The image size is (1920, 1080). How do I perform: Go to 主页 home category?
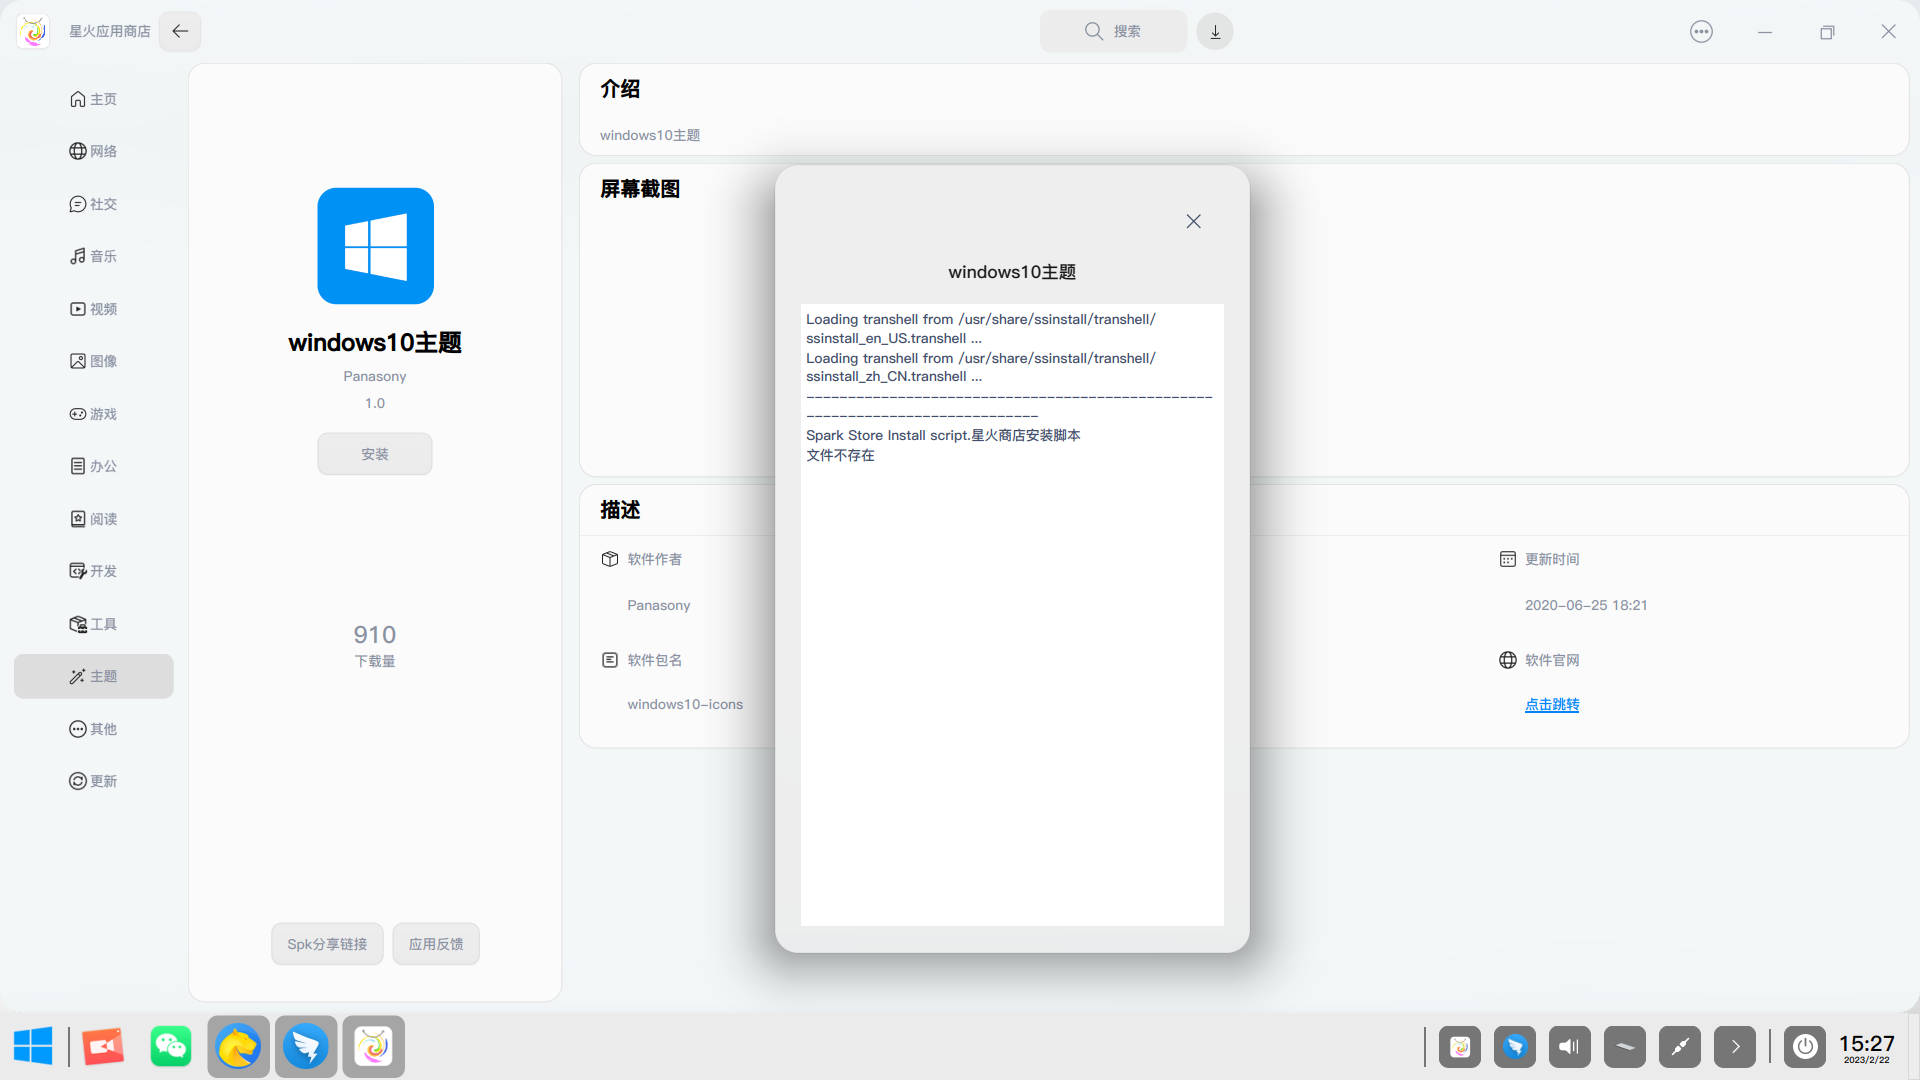click(x=93, y=99)
